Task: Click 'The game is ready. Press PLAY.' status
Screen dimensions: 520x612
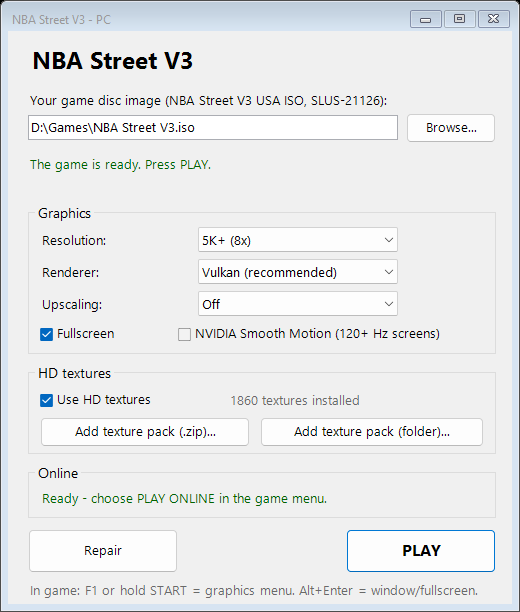Action: pyautogui.click(x=120, y=165)
